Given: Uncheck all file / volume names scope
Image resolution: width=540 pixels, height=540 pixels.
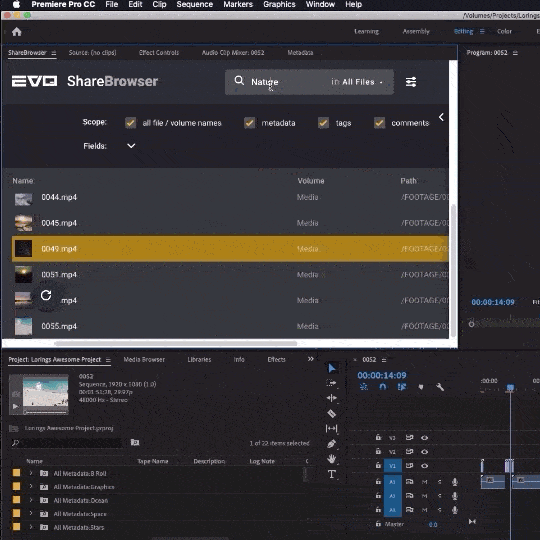Looking at the screenshot, I should (x=131, y=123).
